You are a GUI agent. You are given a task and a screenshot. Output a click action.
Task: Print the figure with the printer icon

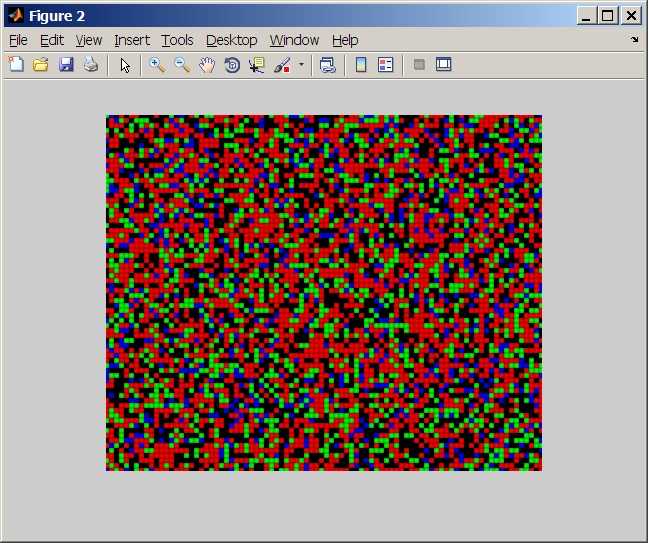(x=91, y=65)
